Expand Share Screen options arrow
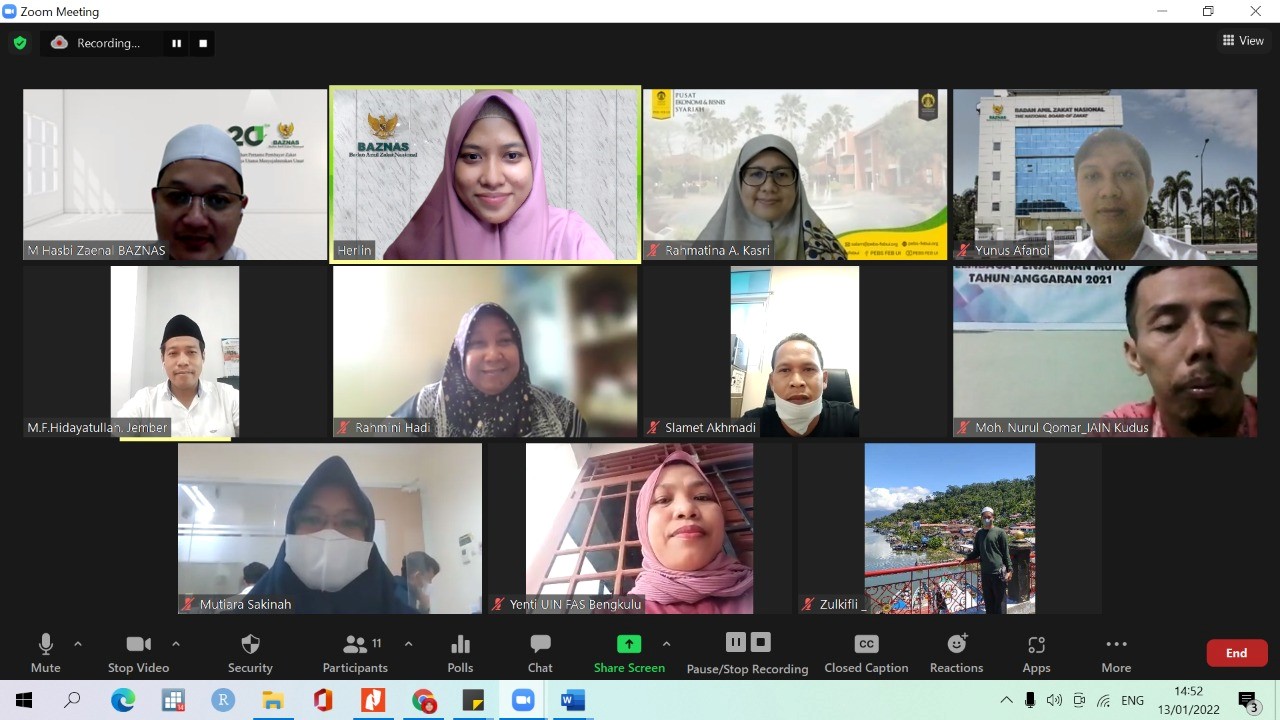The width and height of the screenshot is (1280, 720). [667, 644]
